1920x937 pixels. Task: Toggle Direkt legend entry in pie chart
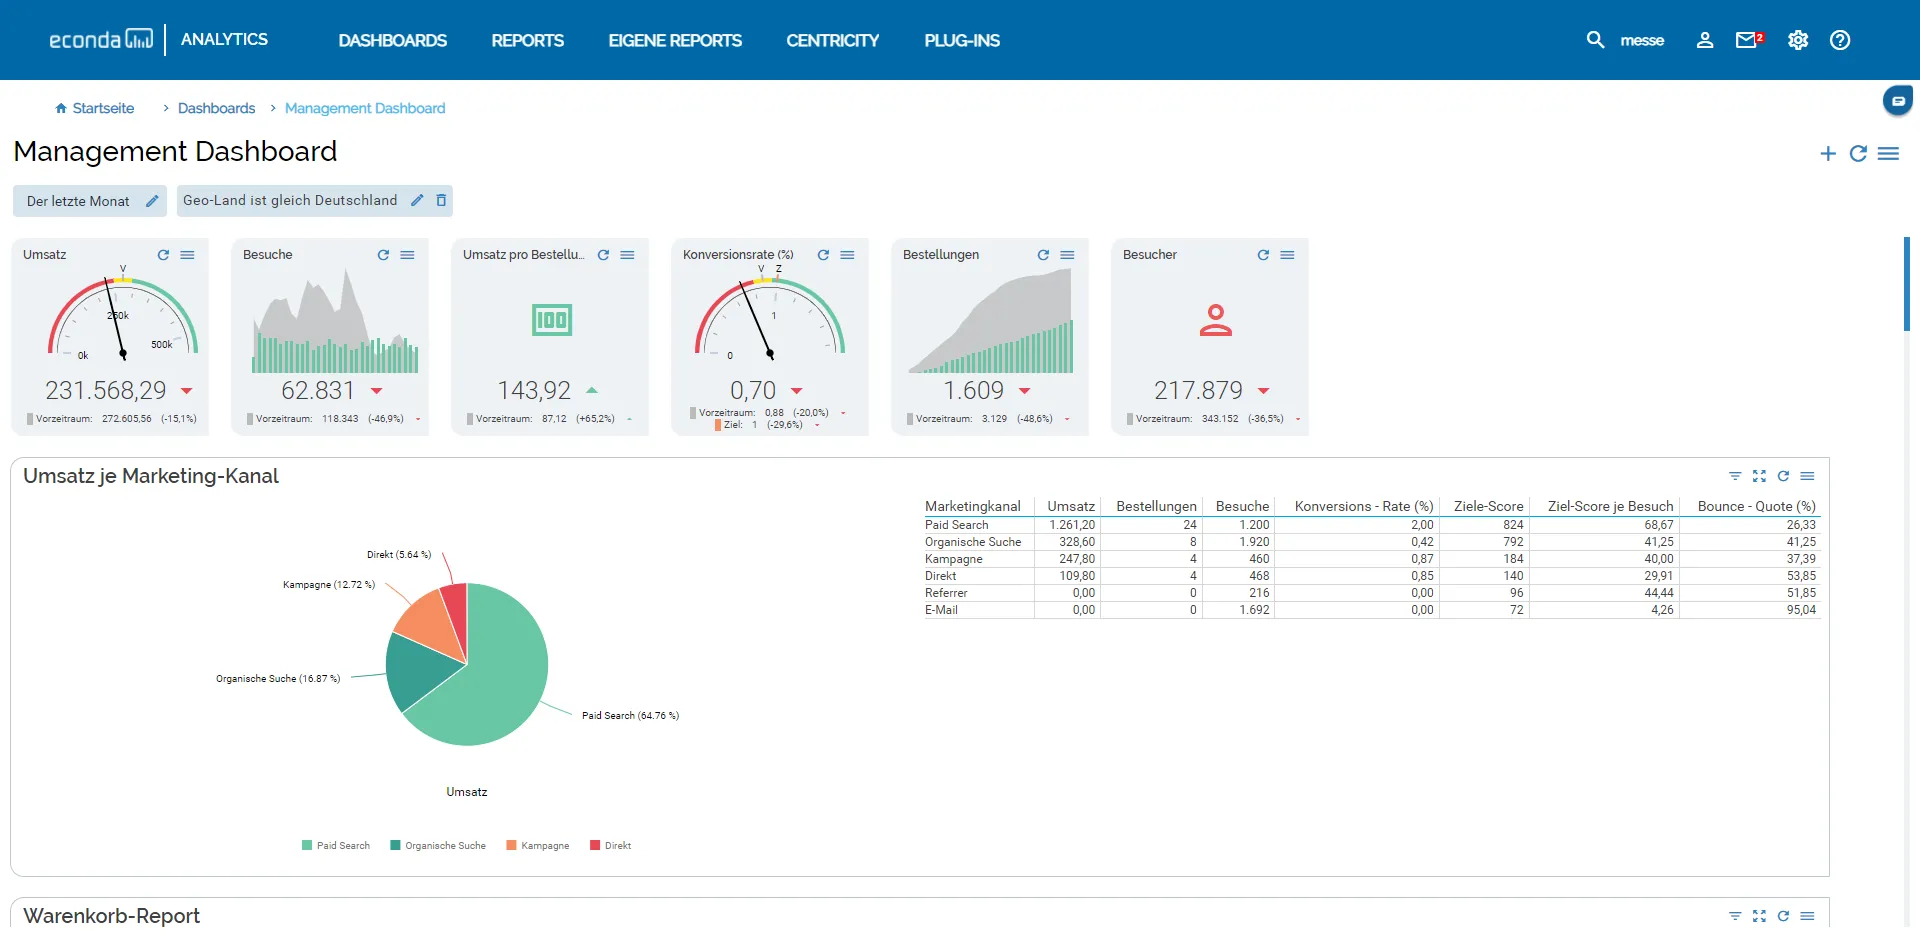(x=611, y=846)
